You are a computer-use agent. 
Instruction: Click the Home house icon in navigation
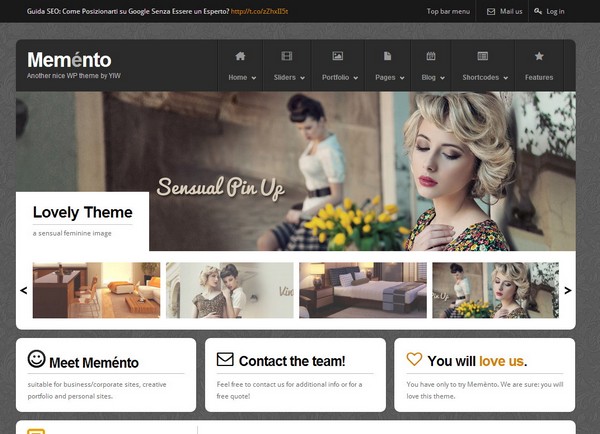point(240,56)
